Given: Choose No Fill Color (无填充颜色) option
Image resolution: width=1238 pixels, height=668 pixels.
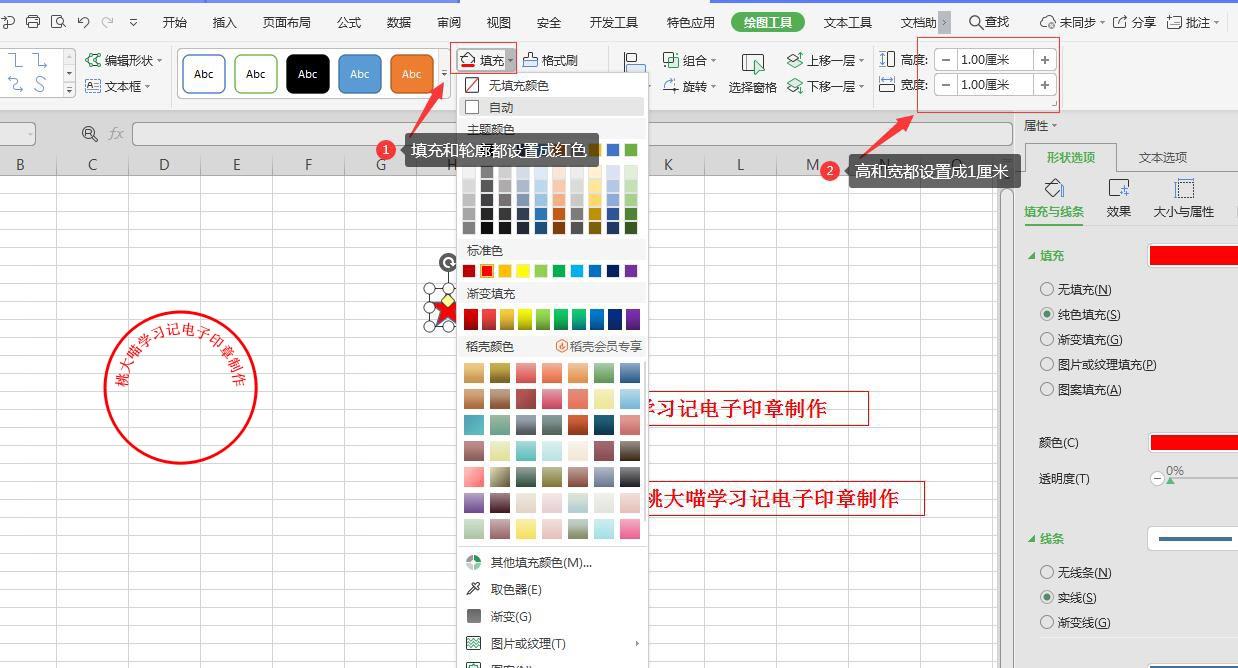Looking at the screenshot, I should [x=517, y=85].
